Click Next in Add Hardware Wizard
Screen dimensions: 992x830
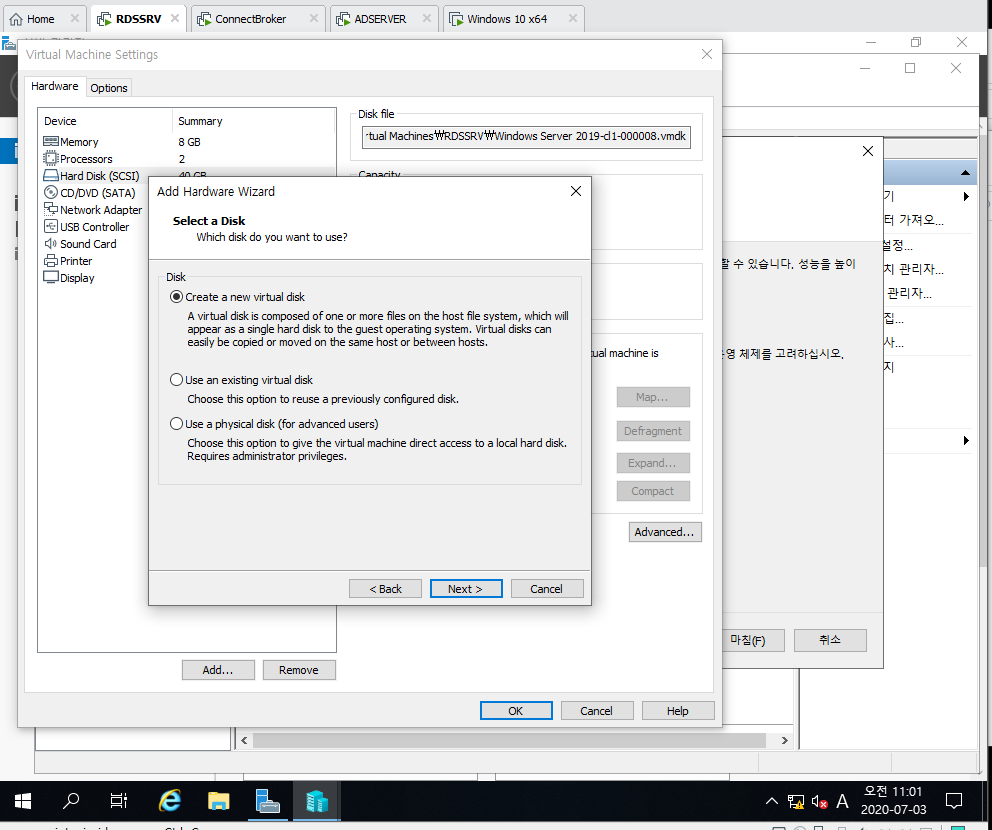point(466,588)
